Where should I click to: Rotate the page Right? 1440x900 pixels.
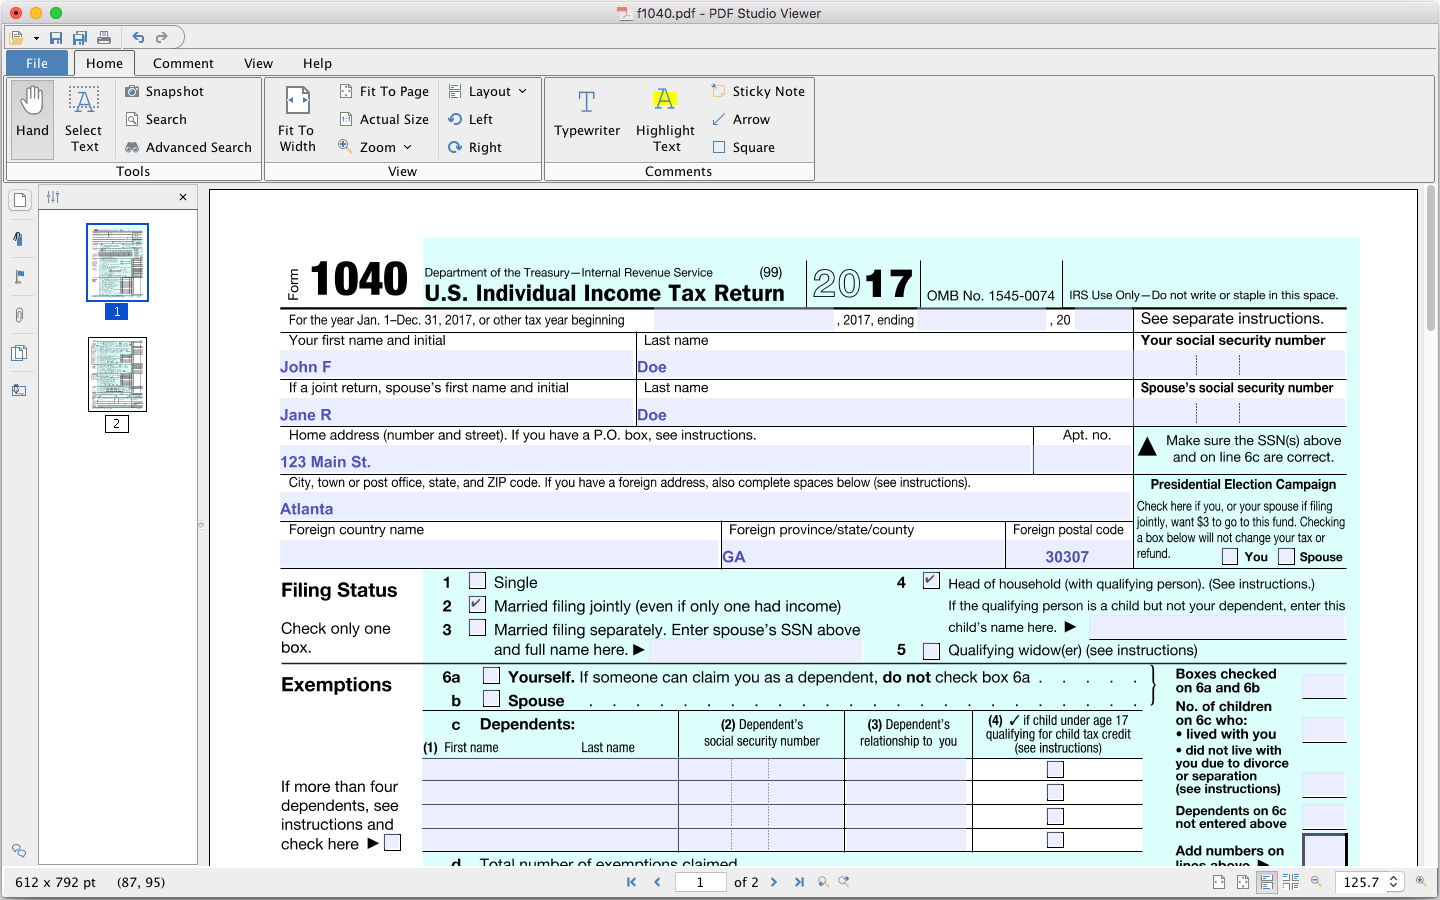point(475,147)
